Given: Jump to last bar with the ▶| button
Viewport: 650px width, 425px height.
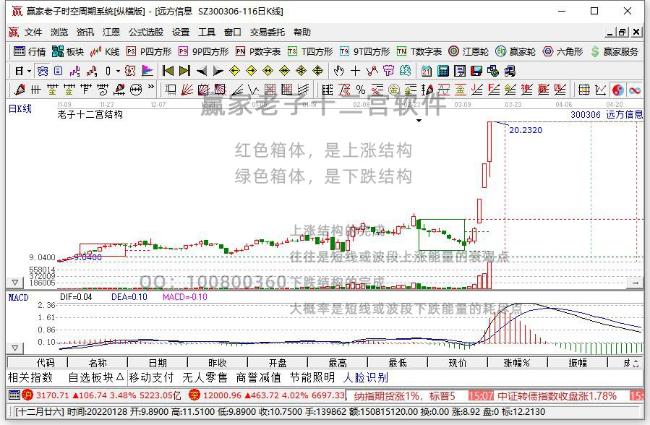Looking at the screenshot, I should (x=184, y=71).
